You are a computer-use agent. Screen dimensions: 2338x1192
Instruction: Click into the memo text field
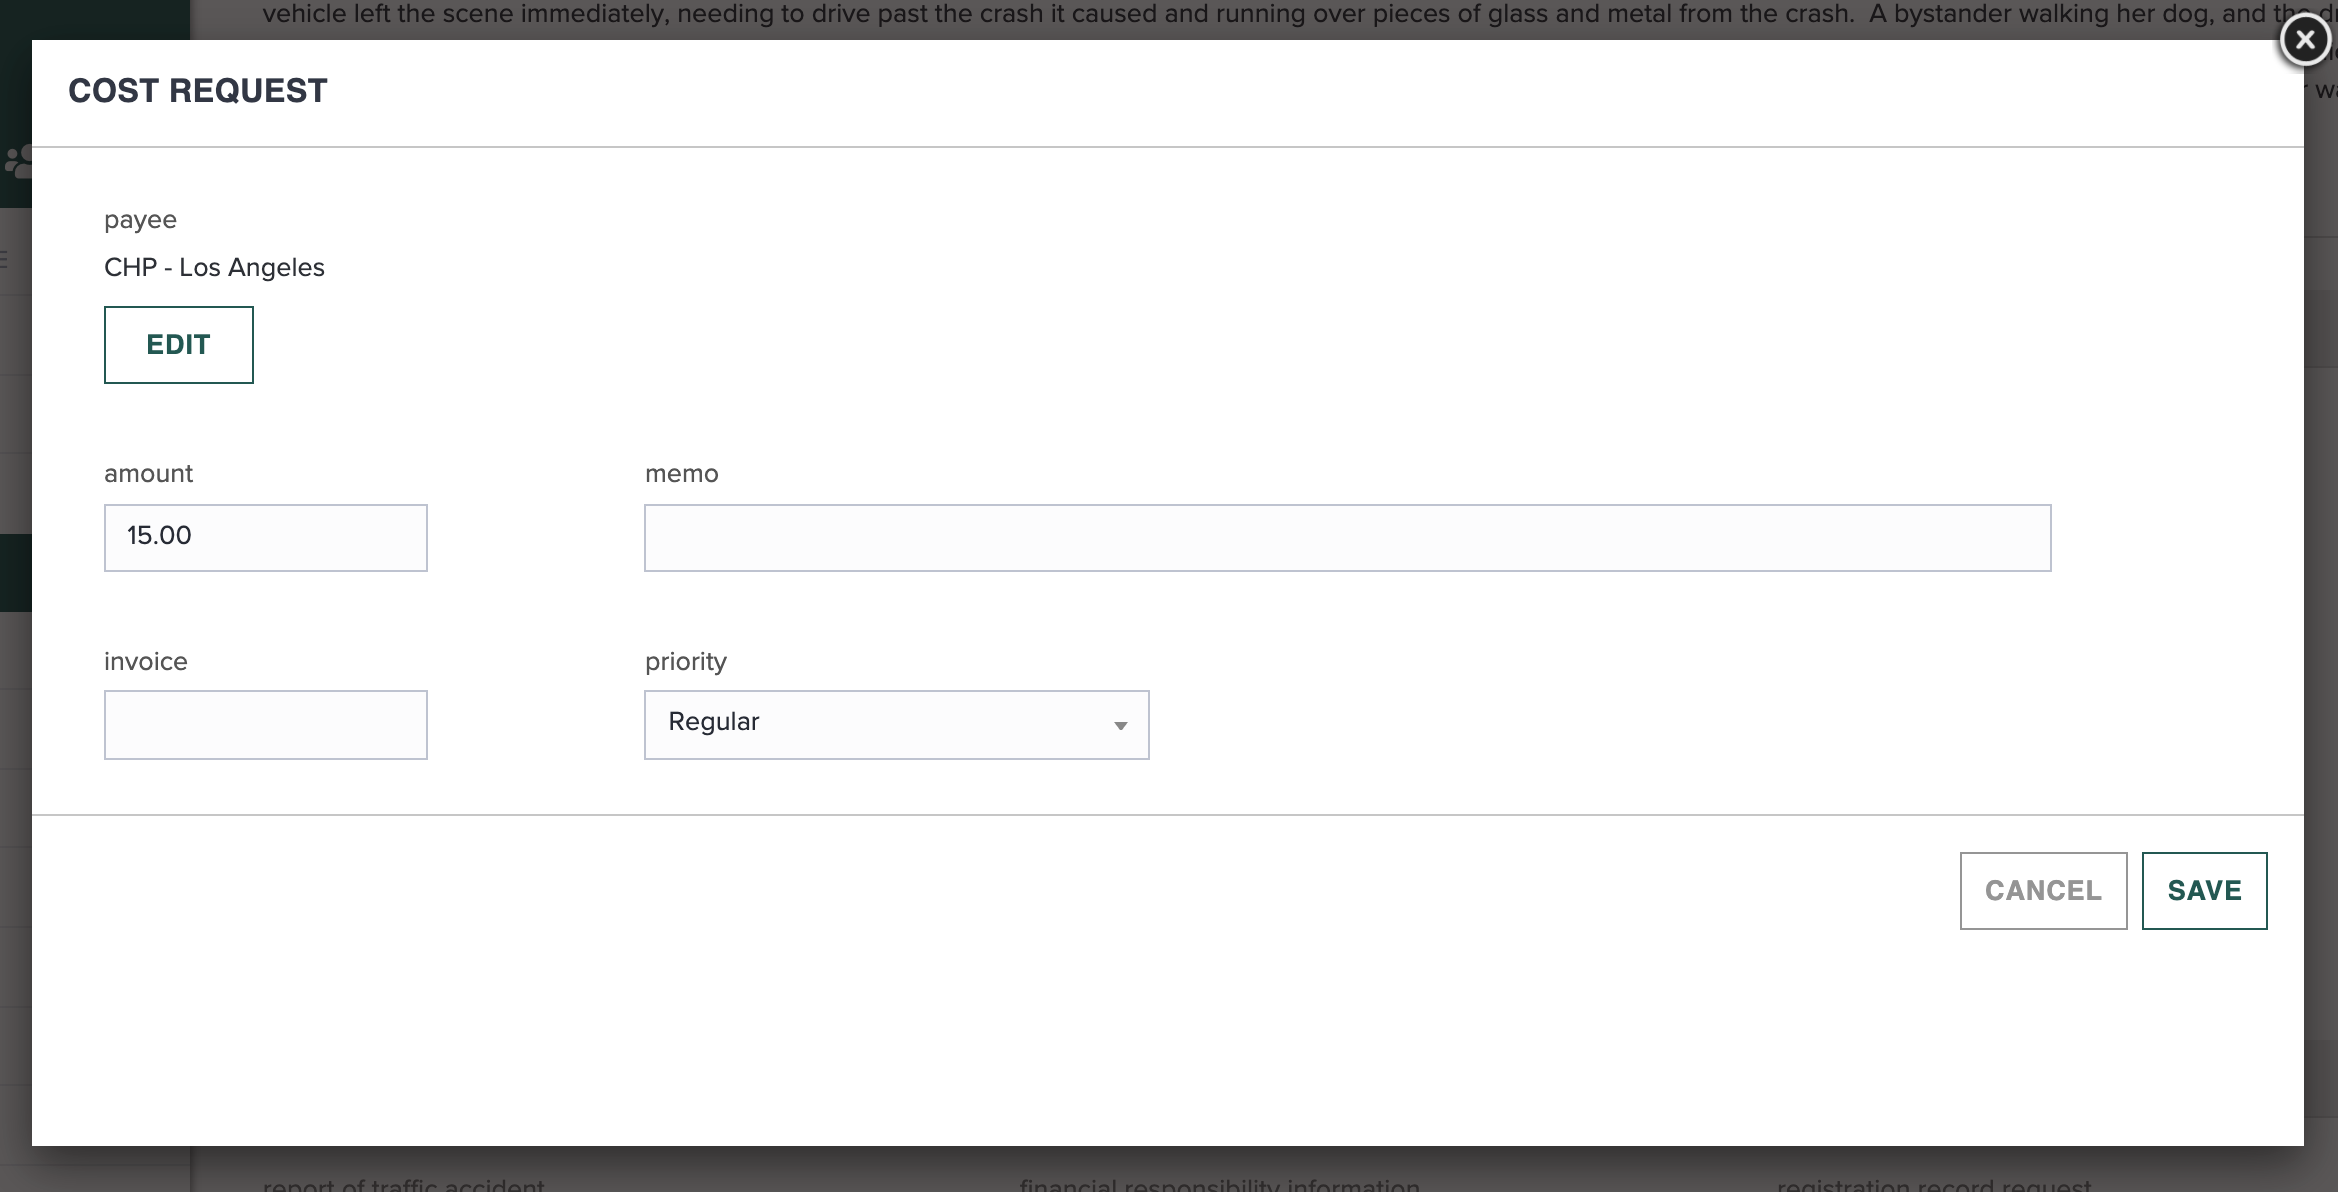[x=1348, y=538]
